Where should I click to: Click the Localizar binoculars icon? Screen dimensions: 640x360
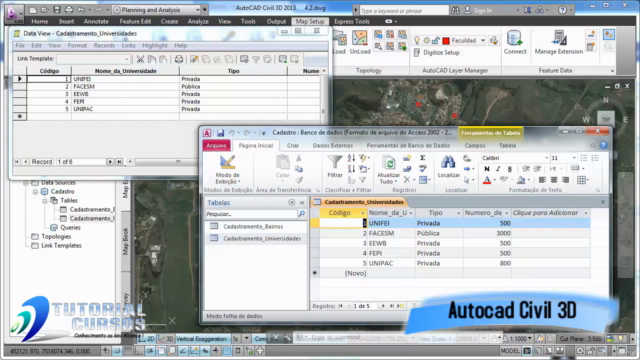pos(448,162)
